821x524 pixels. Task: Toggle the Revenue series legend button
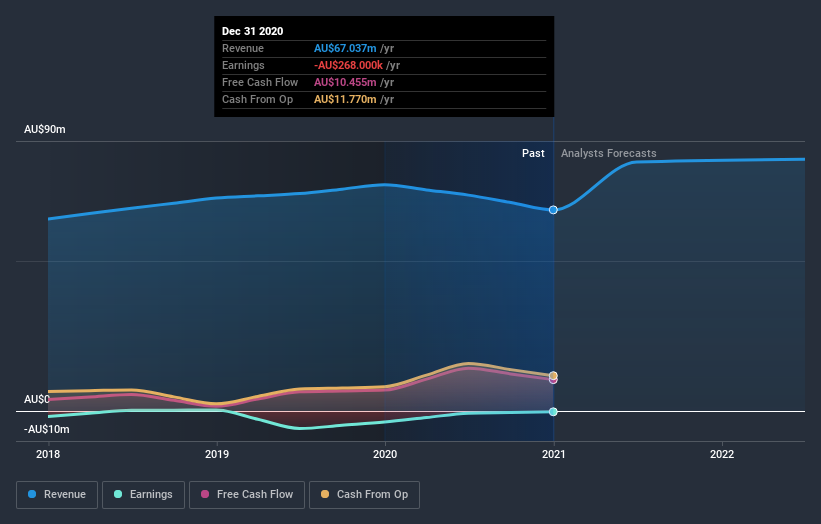pyautogui.click(x=57, y=495)
